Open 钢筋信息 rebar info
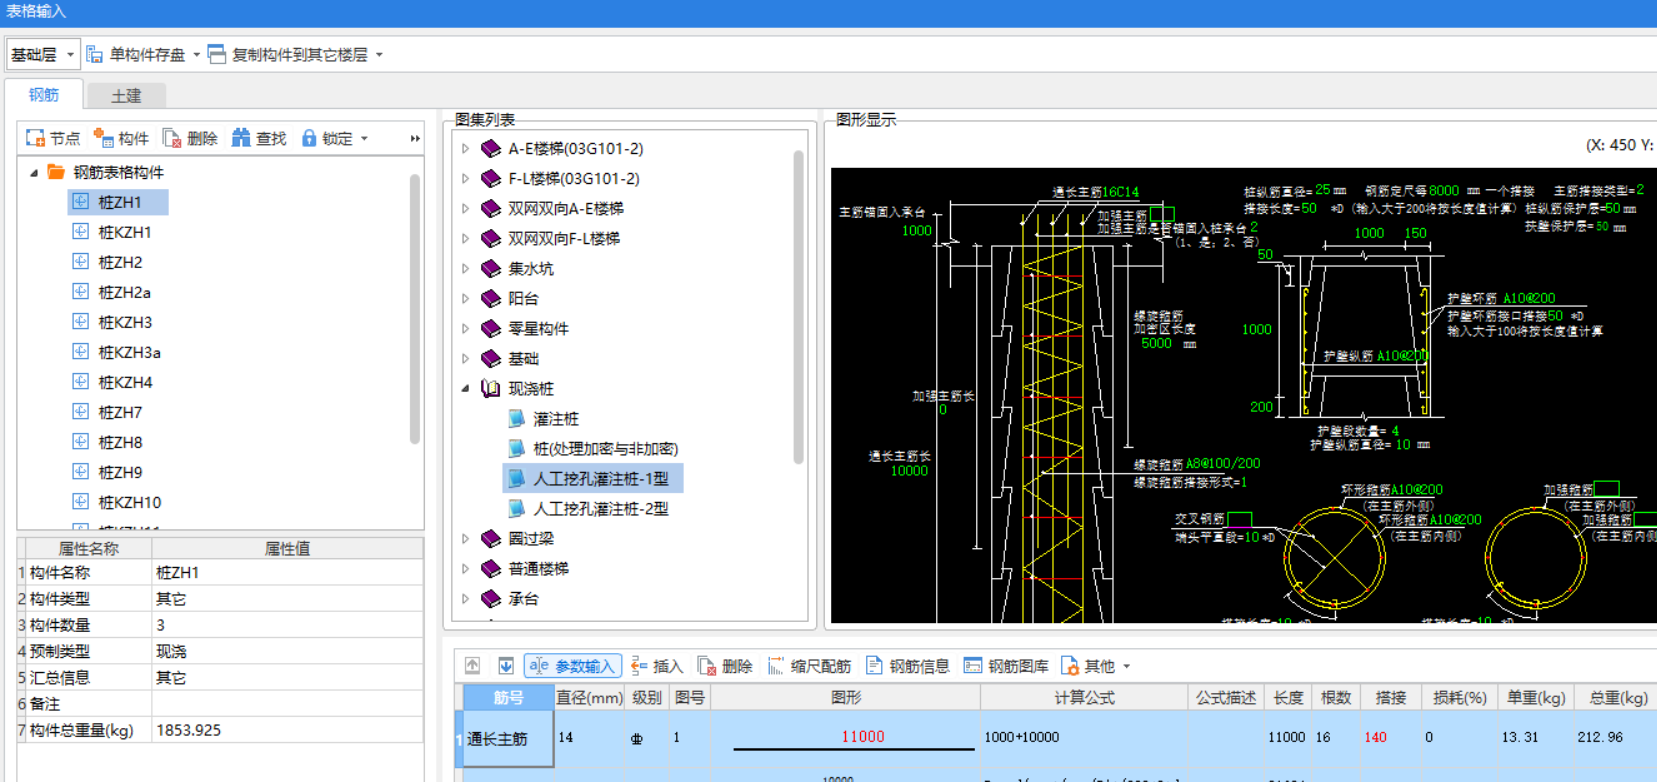The image size is (1657, 782). (908, 666)
